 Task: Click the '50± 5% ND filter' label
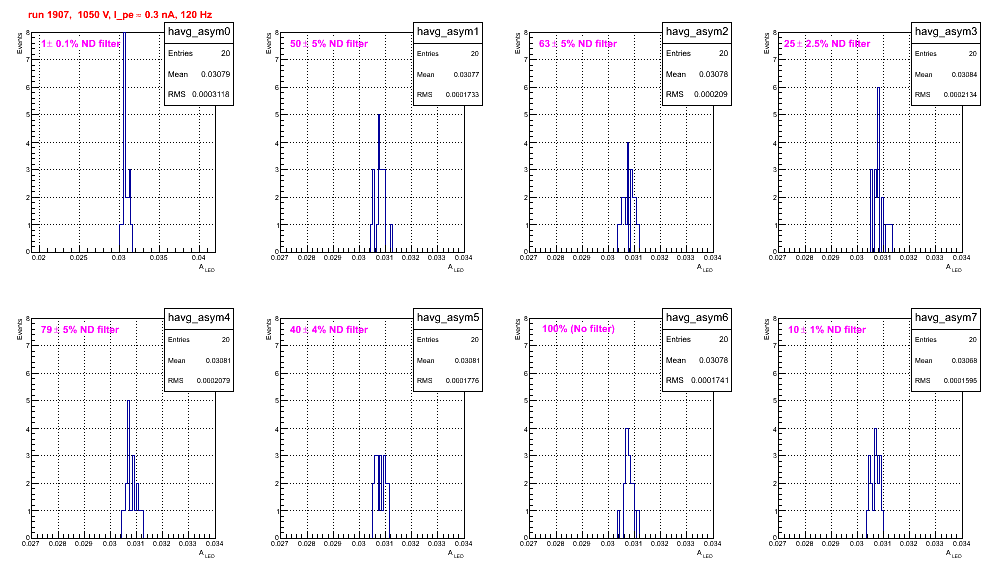coord(329,44)
